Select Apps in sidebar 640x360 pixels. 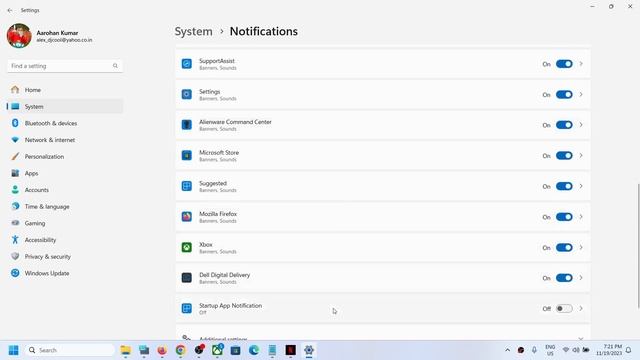point(65,173)
